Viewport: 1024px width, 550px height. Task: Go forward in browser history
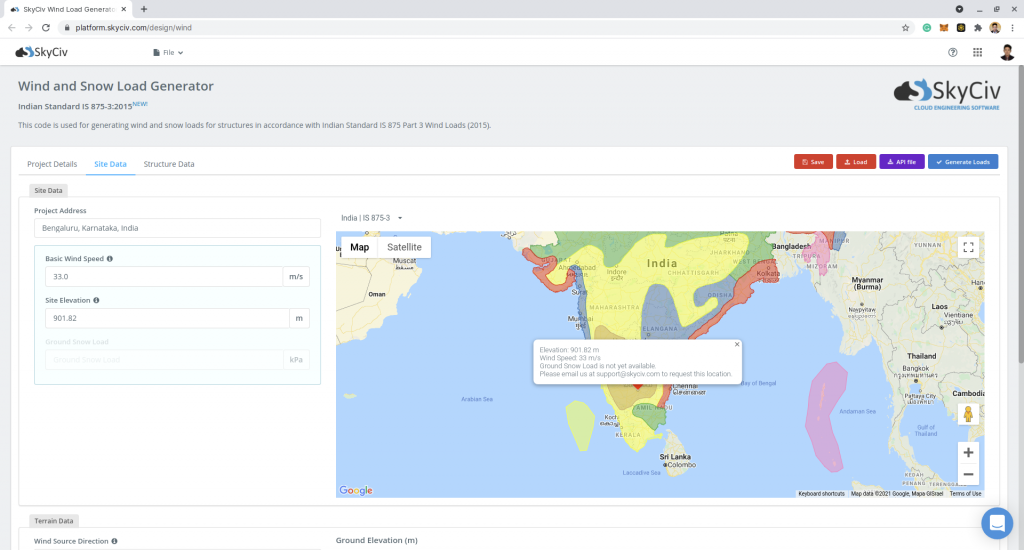point(29,27)
